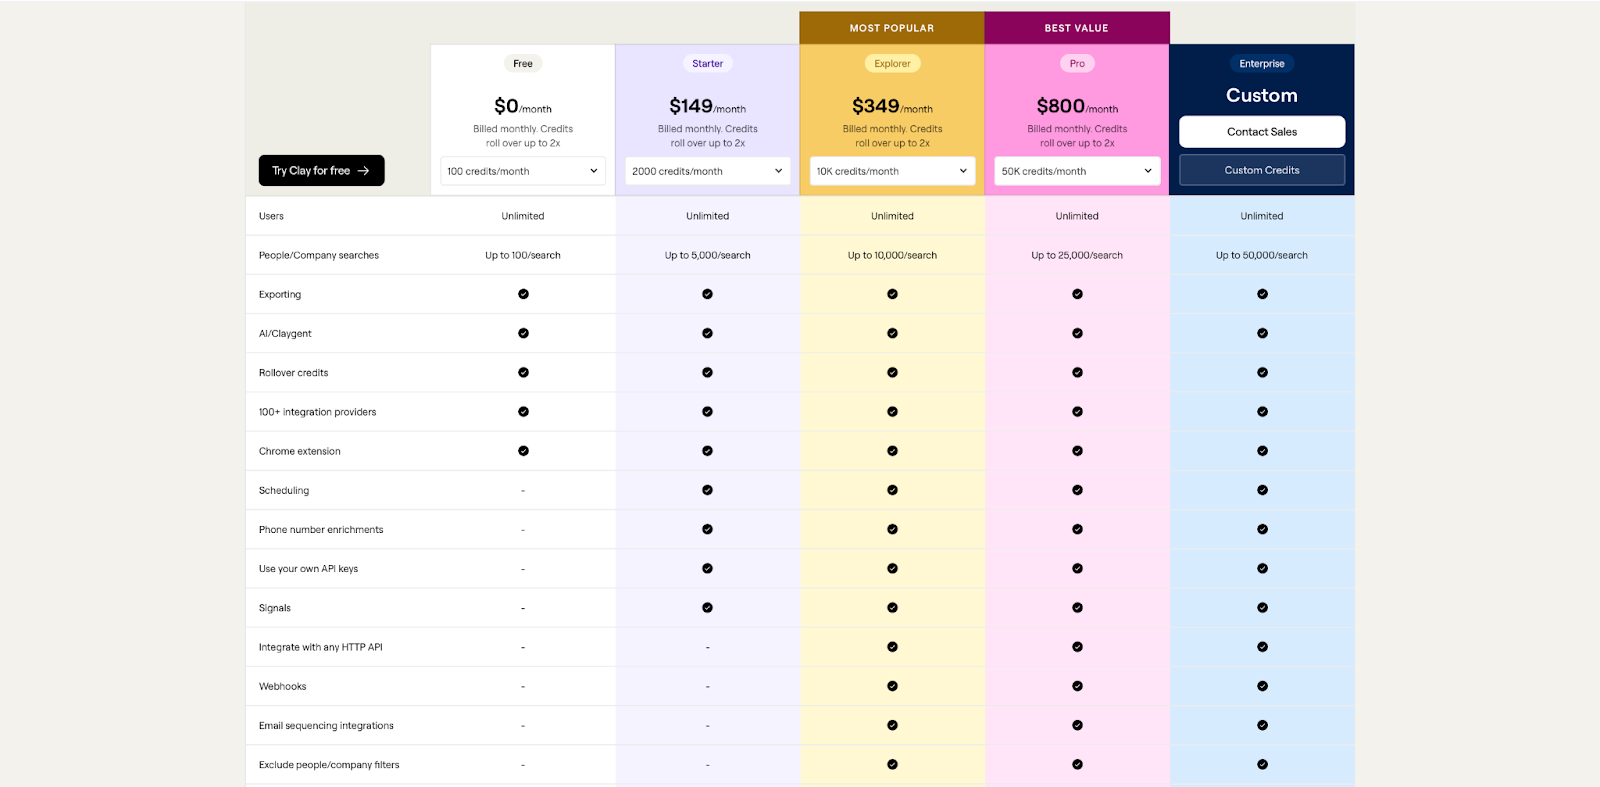
Task: Select the Enterprise plan label pill
Action: pyautogui.click(x=1262, y=63)
